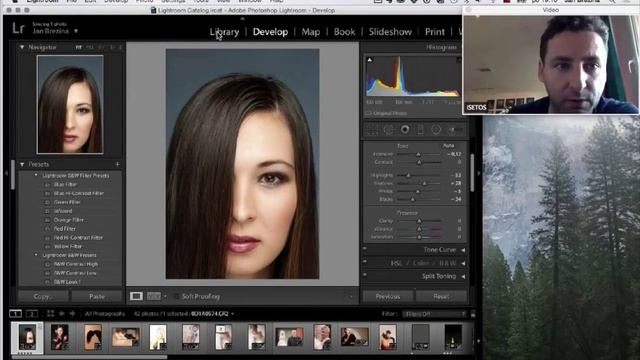Screen dimensions: 640x360
Task: Select the Radial Filter tool
Action: coord(436,129)
